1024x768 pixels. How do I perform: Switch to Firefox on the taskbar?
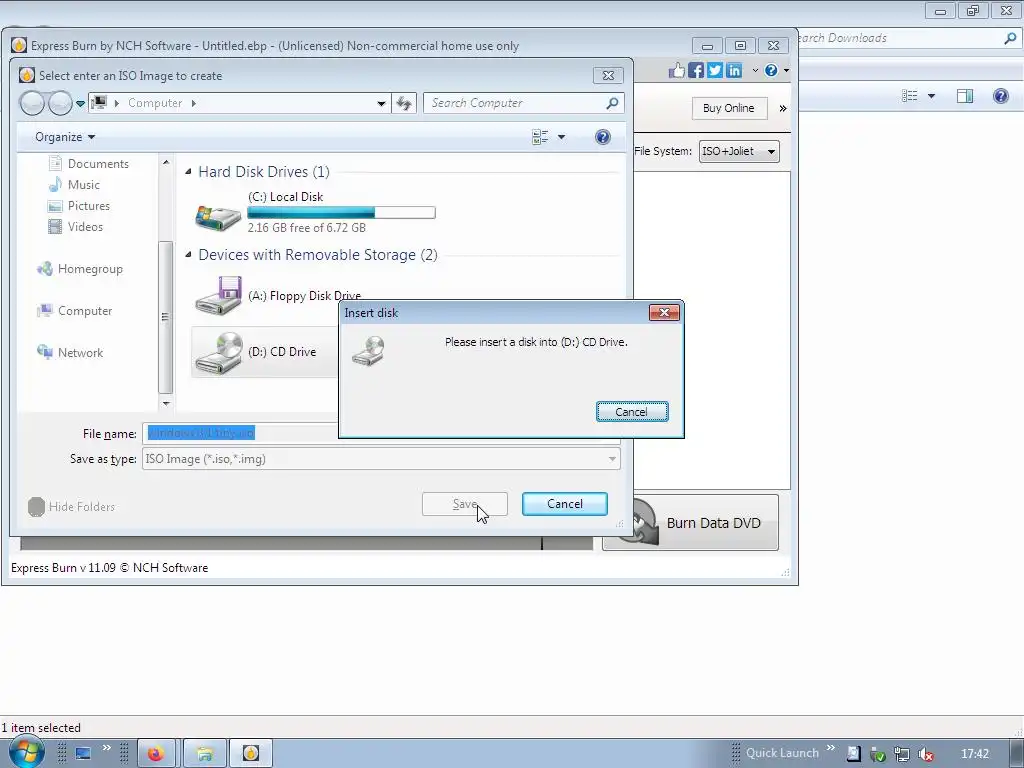(155, 754)
